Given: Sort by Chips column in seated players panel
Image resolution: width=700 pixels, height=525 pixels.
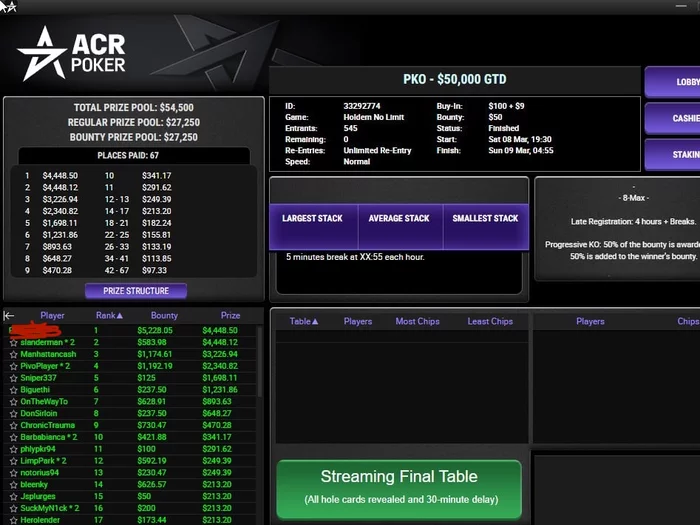Looking at the screenshot, I should 688,321.
